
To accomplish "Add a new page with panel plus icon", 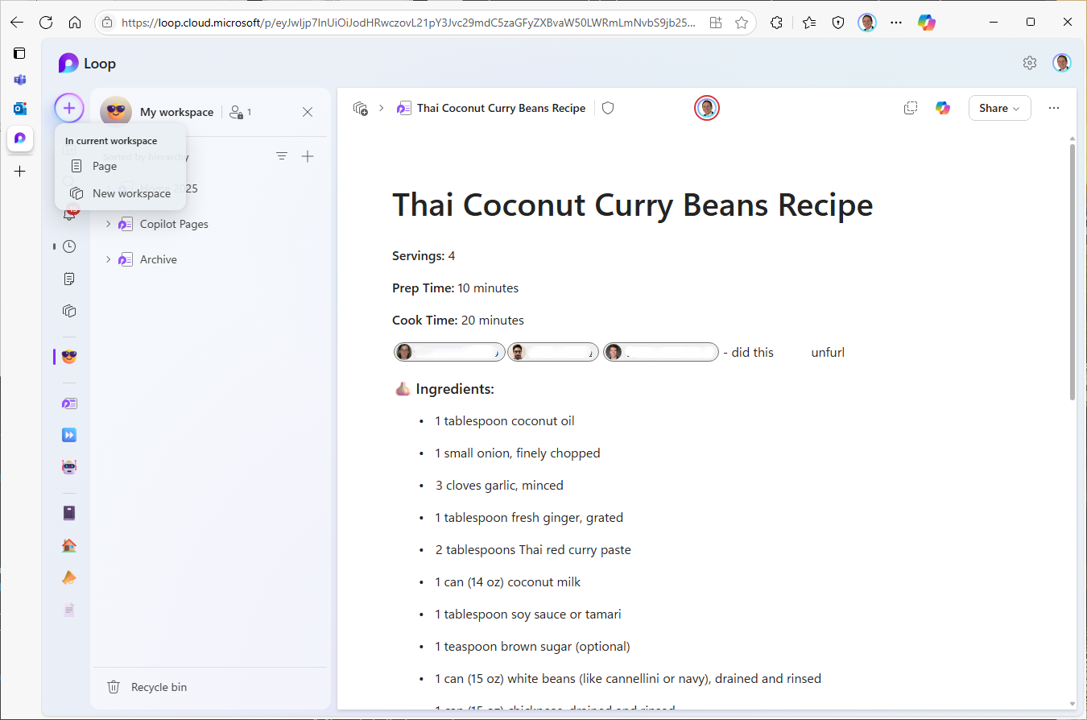I will (308, 157).
